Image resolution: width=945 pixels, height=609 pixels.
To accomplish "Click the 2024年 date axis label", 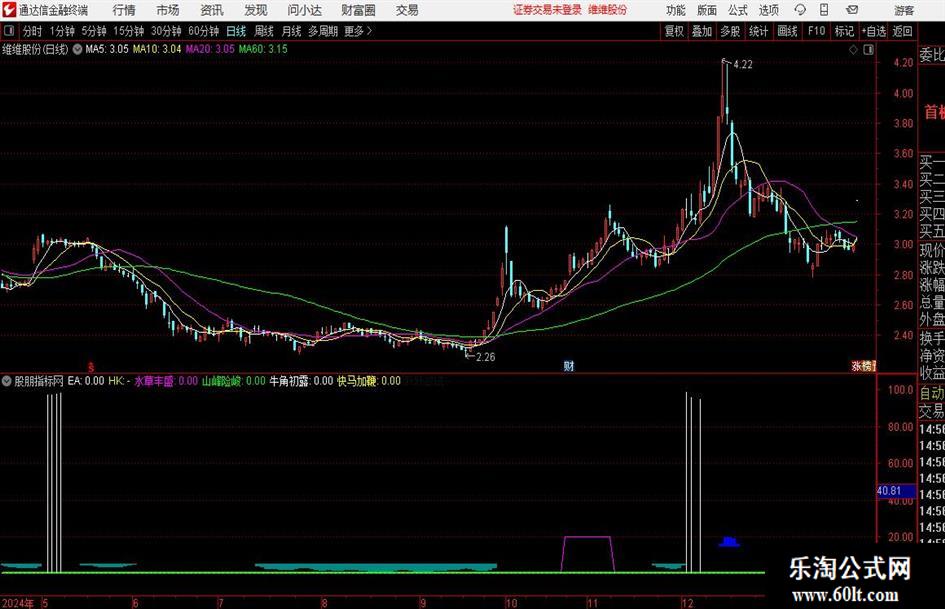I will [18, 603].
